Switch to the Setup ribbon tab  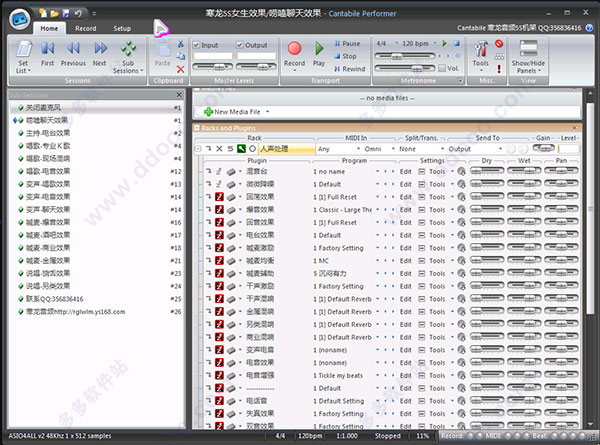[122, 28]
